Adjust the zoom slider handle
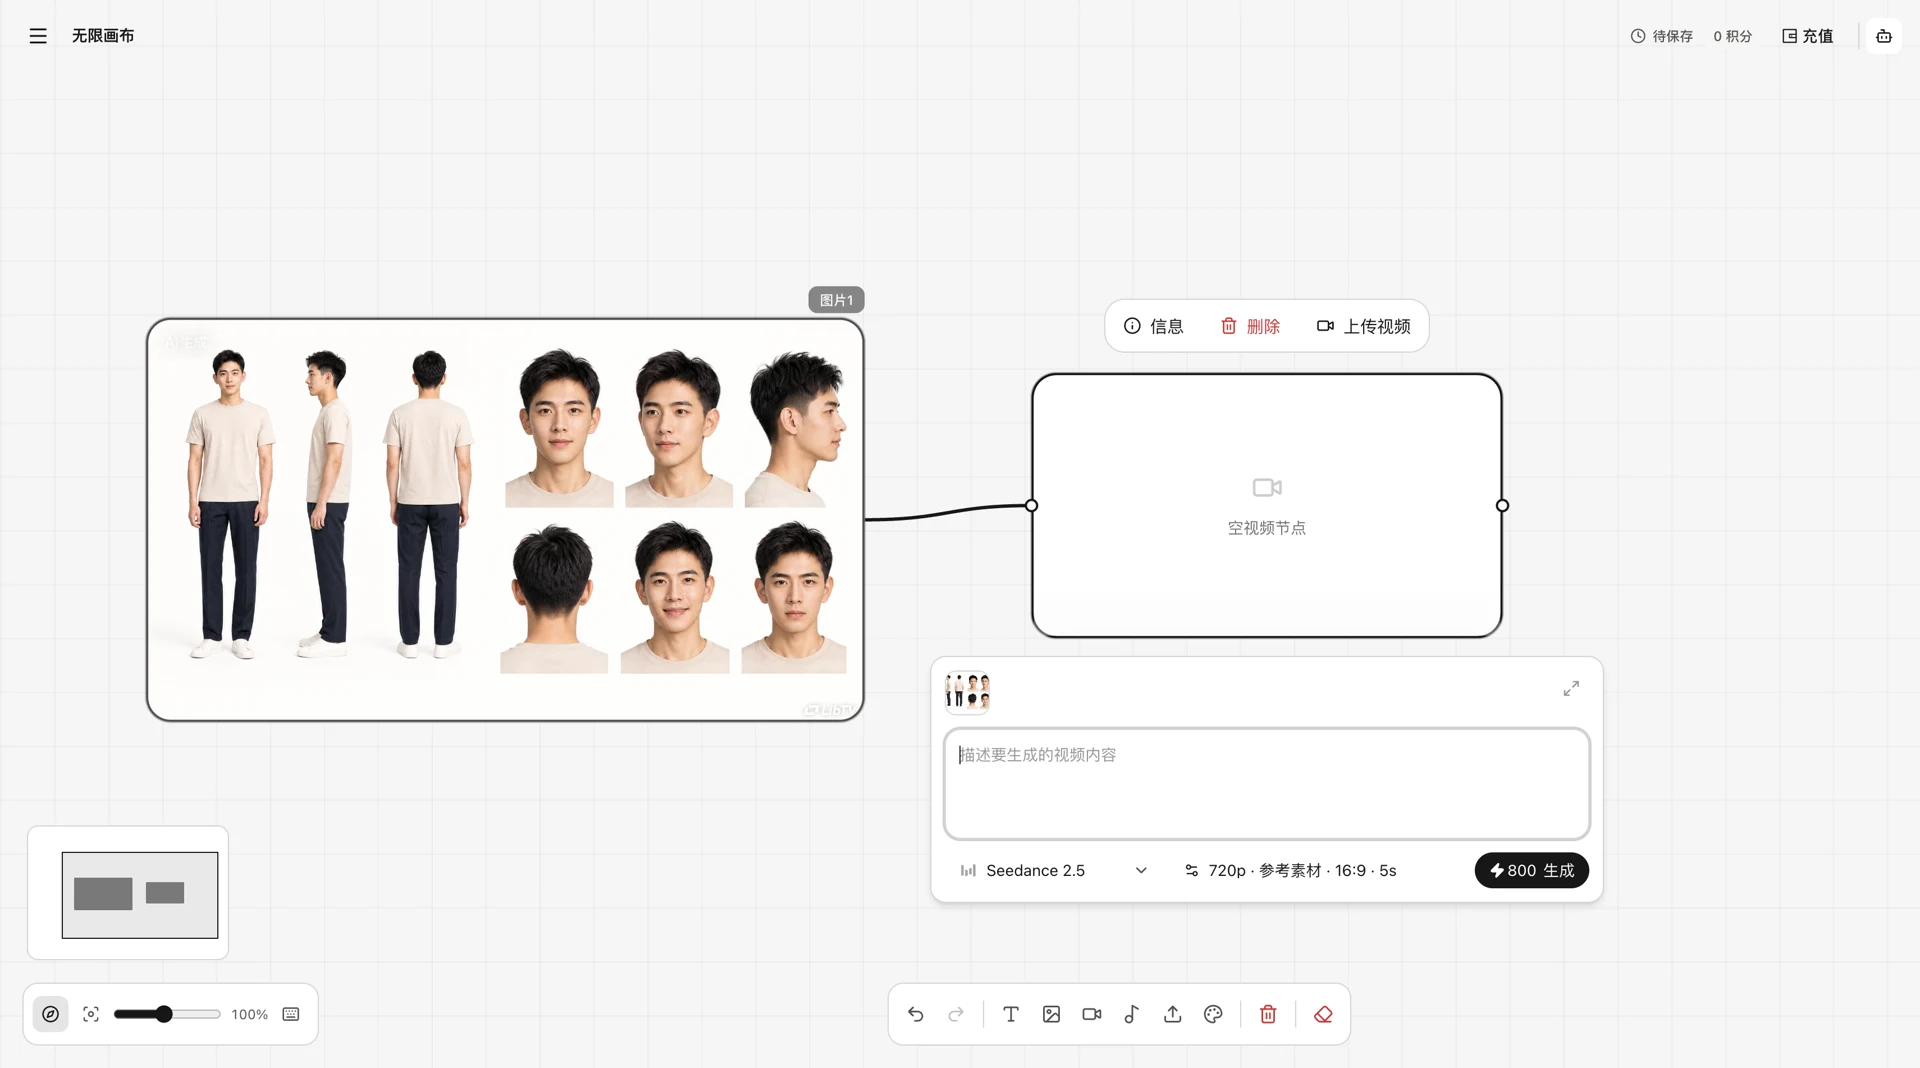 click(x=164, y=1014)
